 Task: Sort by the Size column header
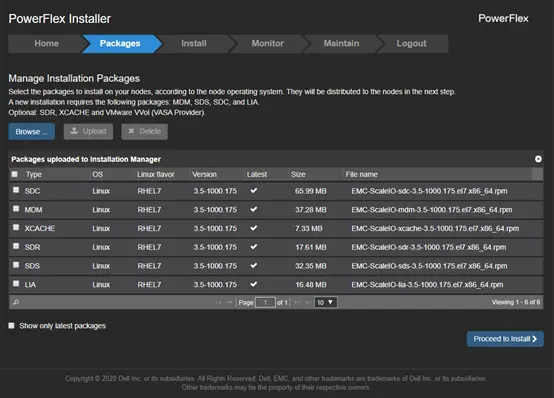(298, 174)
